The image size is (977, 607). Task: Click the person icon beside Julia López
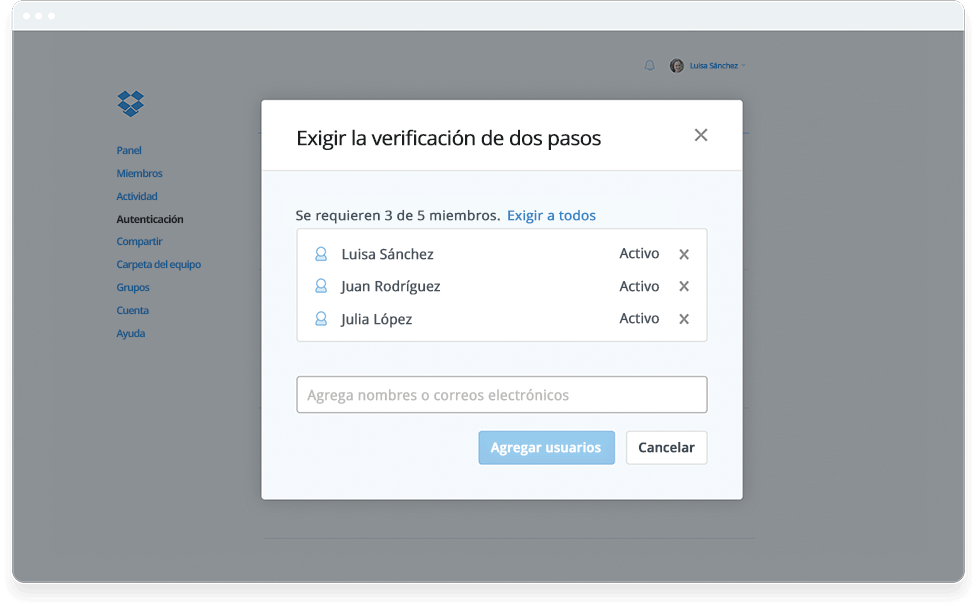(321, 318)
